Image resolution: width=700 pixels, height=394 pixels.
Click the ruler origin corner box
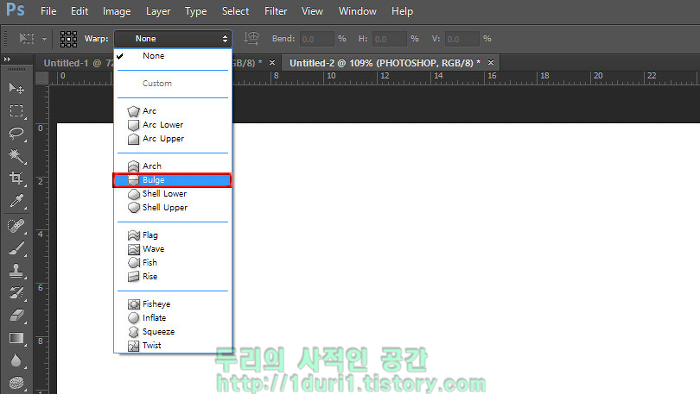point(42,78)
